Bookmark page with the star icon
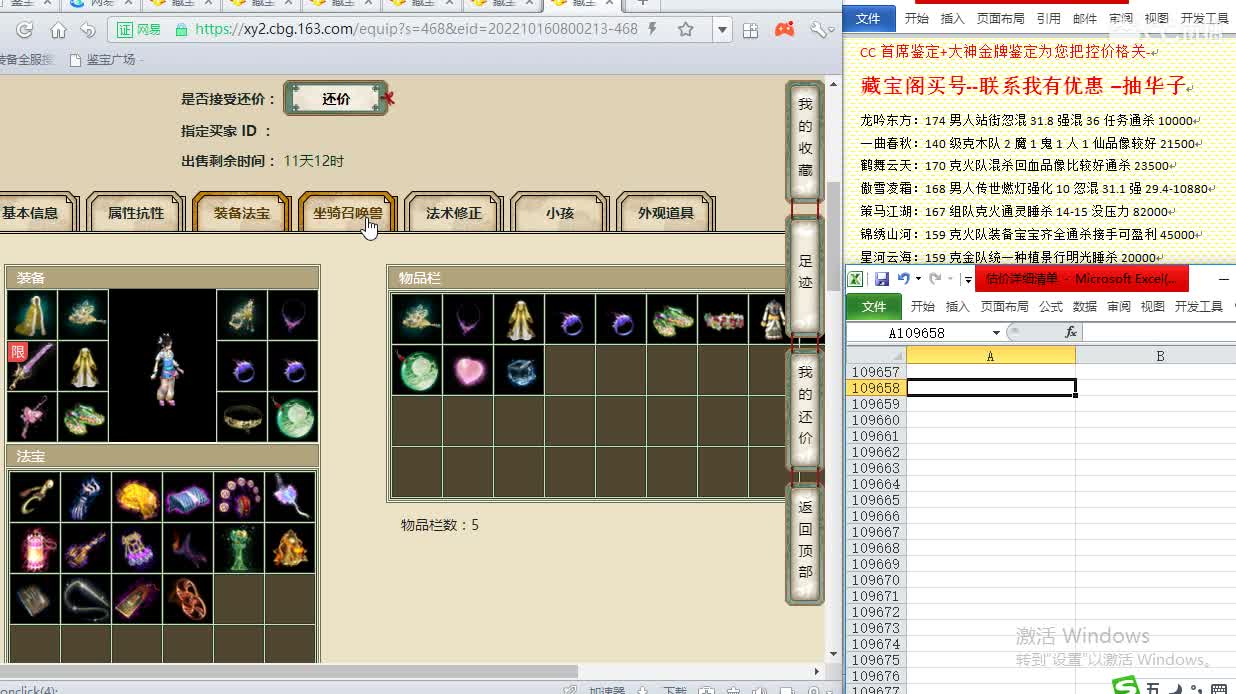This screenshot has width=1236, height=694. (686, 30)
